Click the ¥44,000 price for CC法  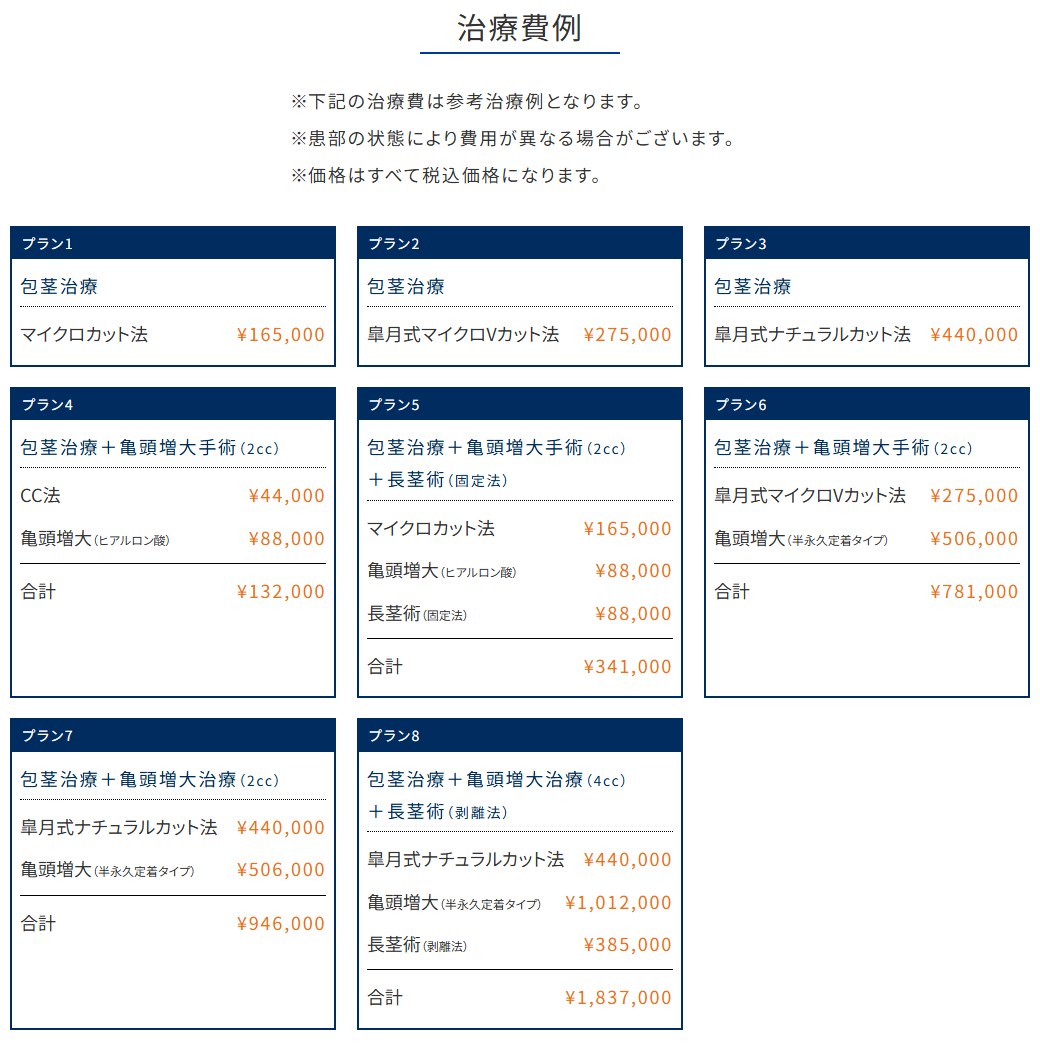coord(287,496)
